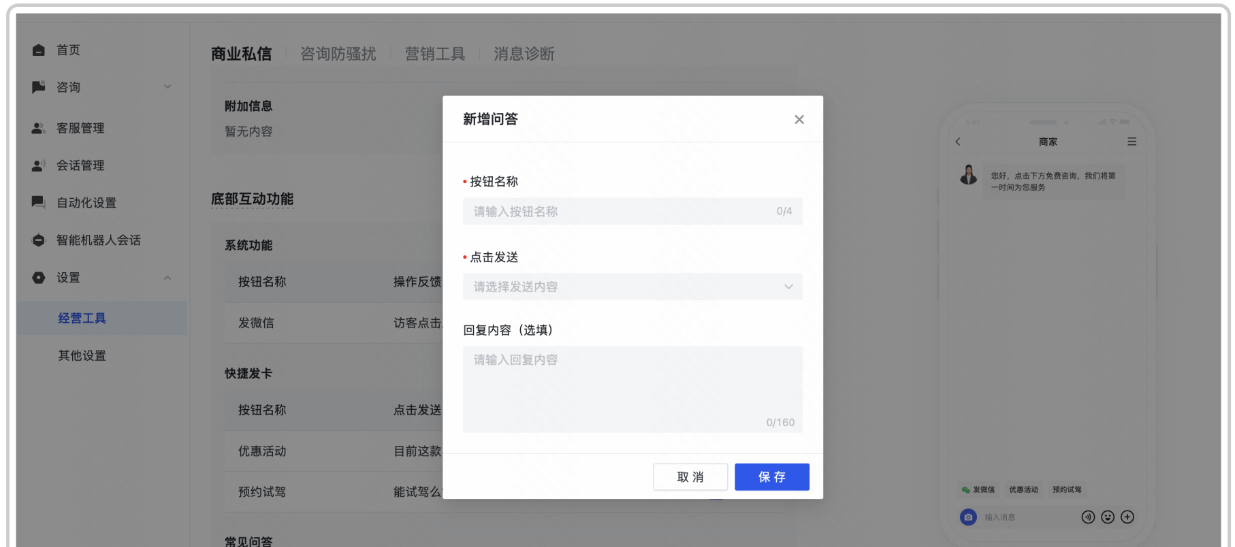The height and width of the screenshot is (547, 1235).
Task: Click the 设置 gear hexagon icon
Action: [39, 277]
